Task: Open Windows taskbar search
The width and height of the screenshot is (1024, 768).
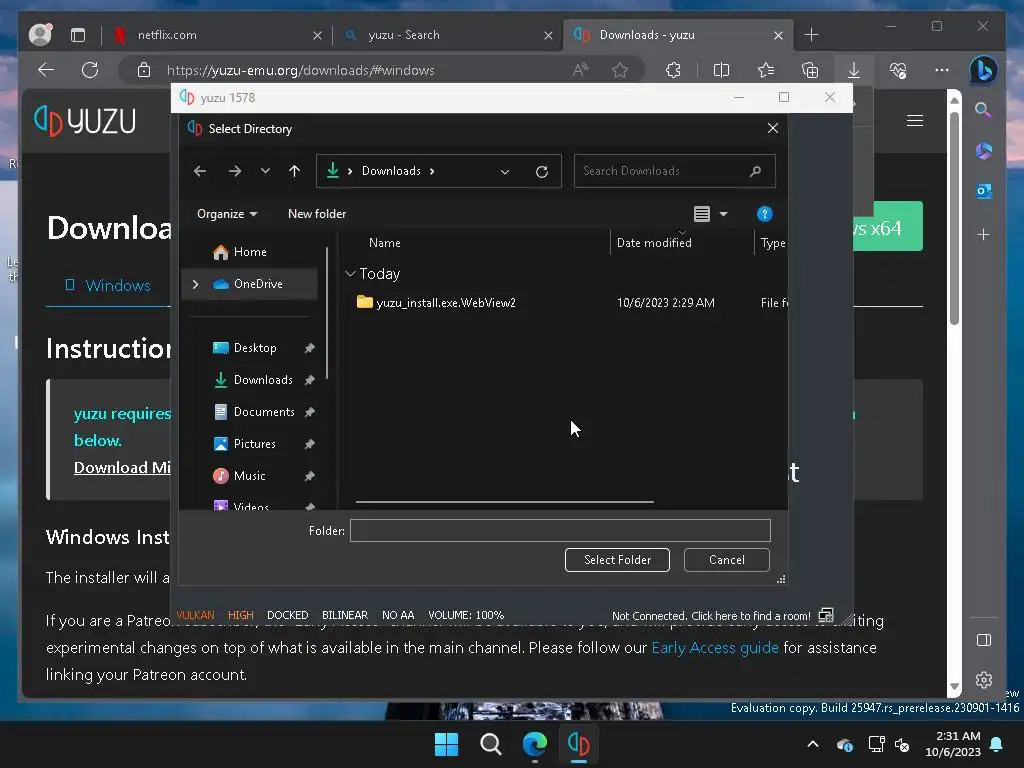Action: (490, 744)
